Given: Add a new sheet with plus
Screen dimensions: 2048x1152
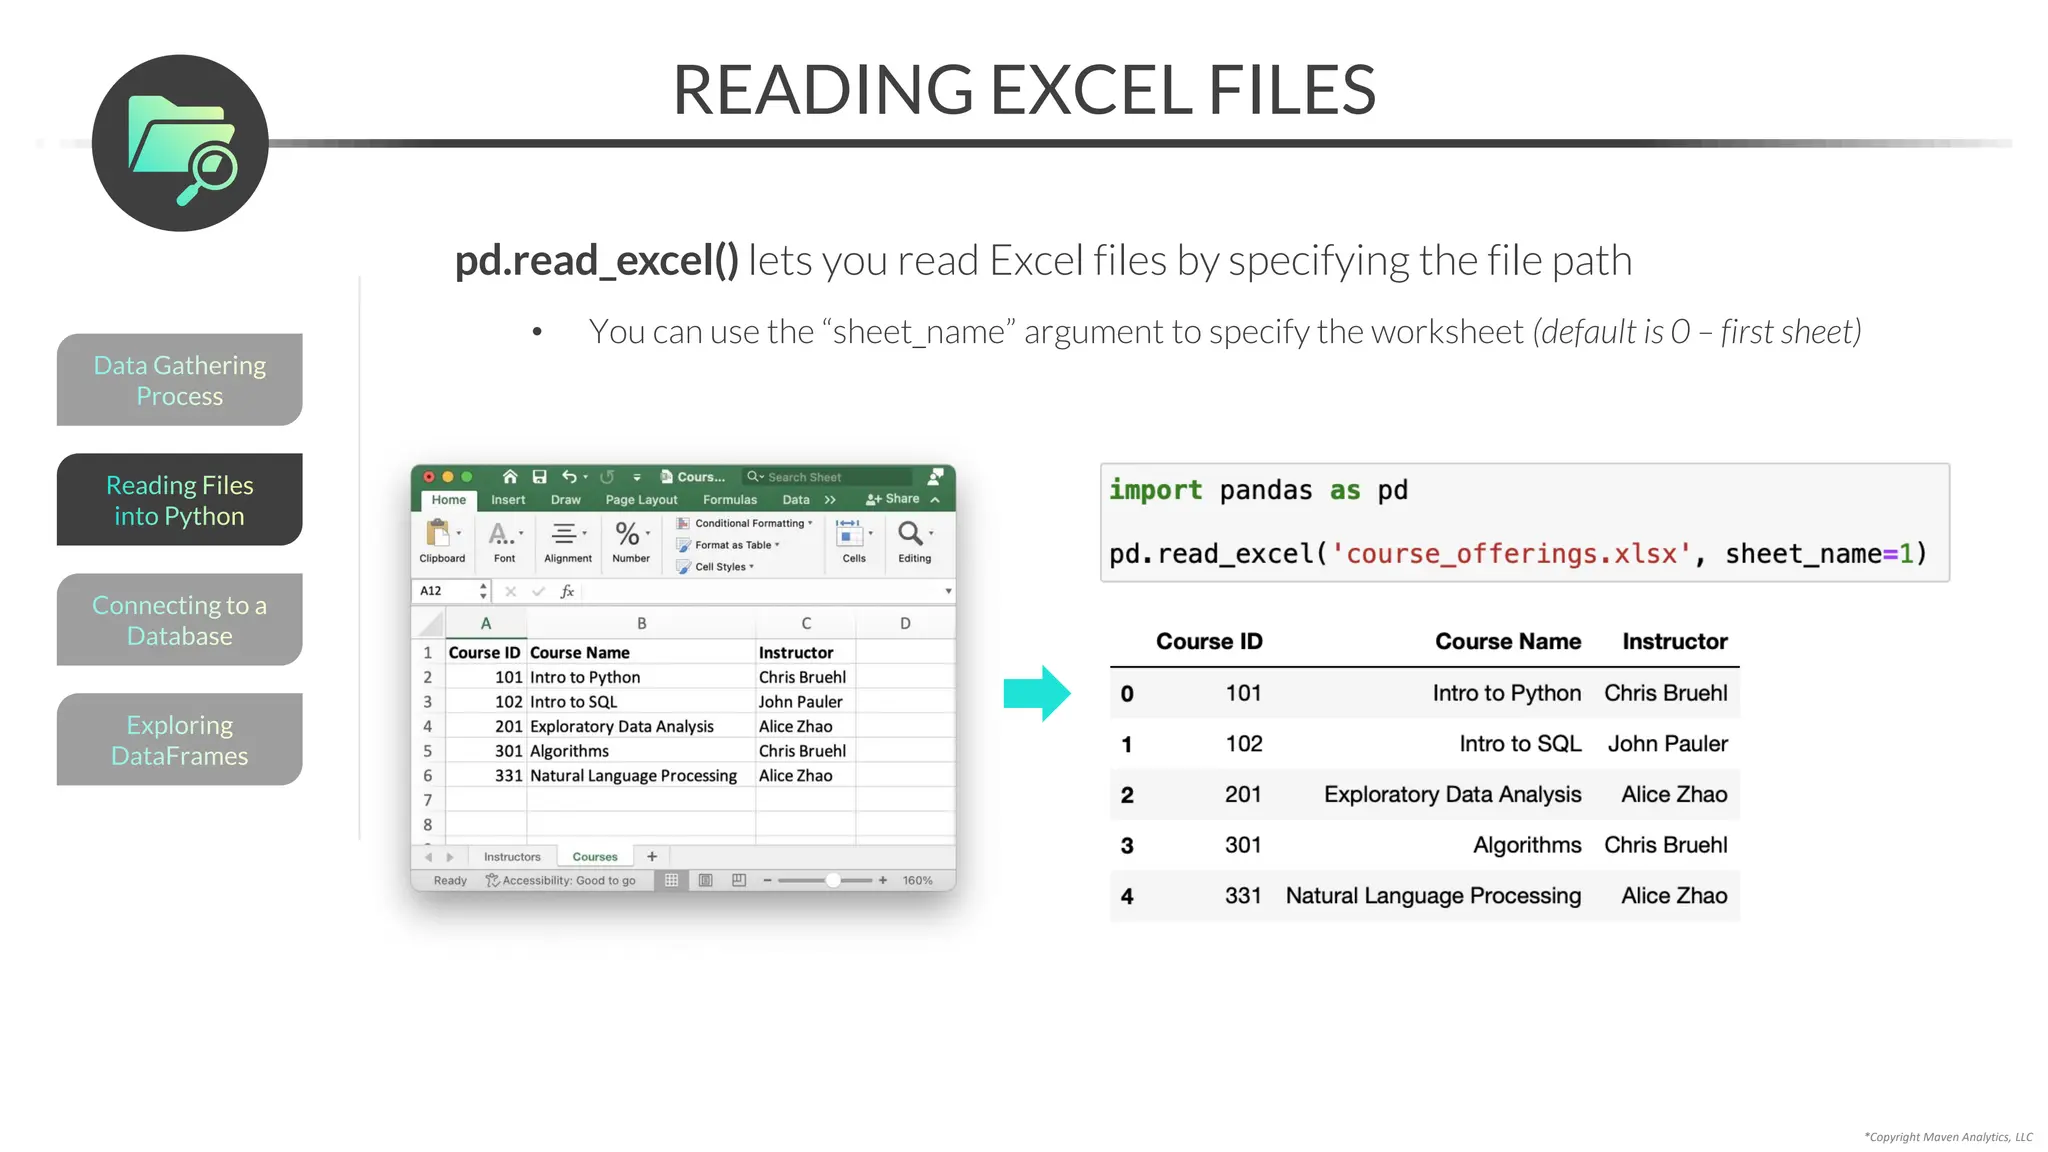Looking at the screenshot, I should coord(652,857).
